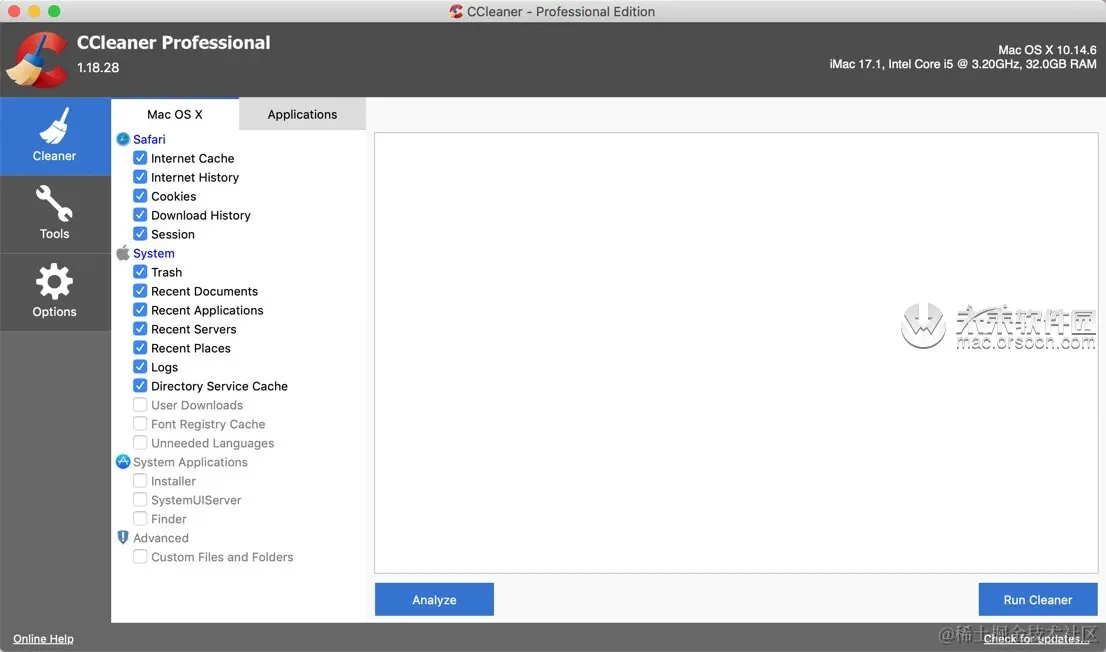The image size is (1106, 652).
Task: Click the System Applications App Store icon
Action: [123, 461]
